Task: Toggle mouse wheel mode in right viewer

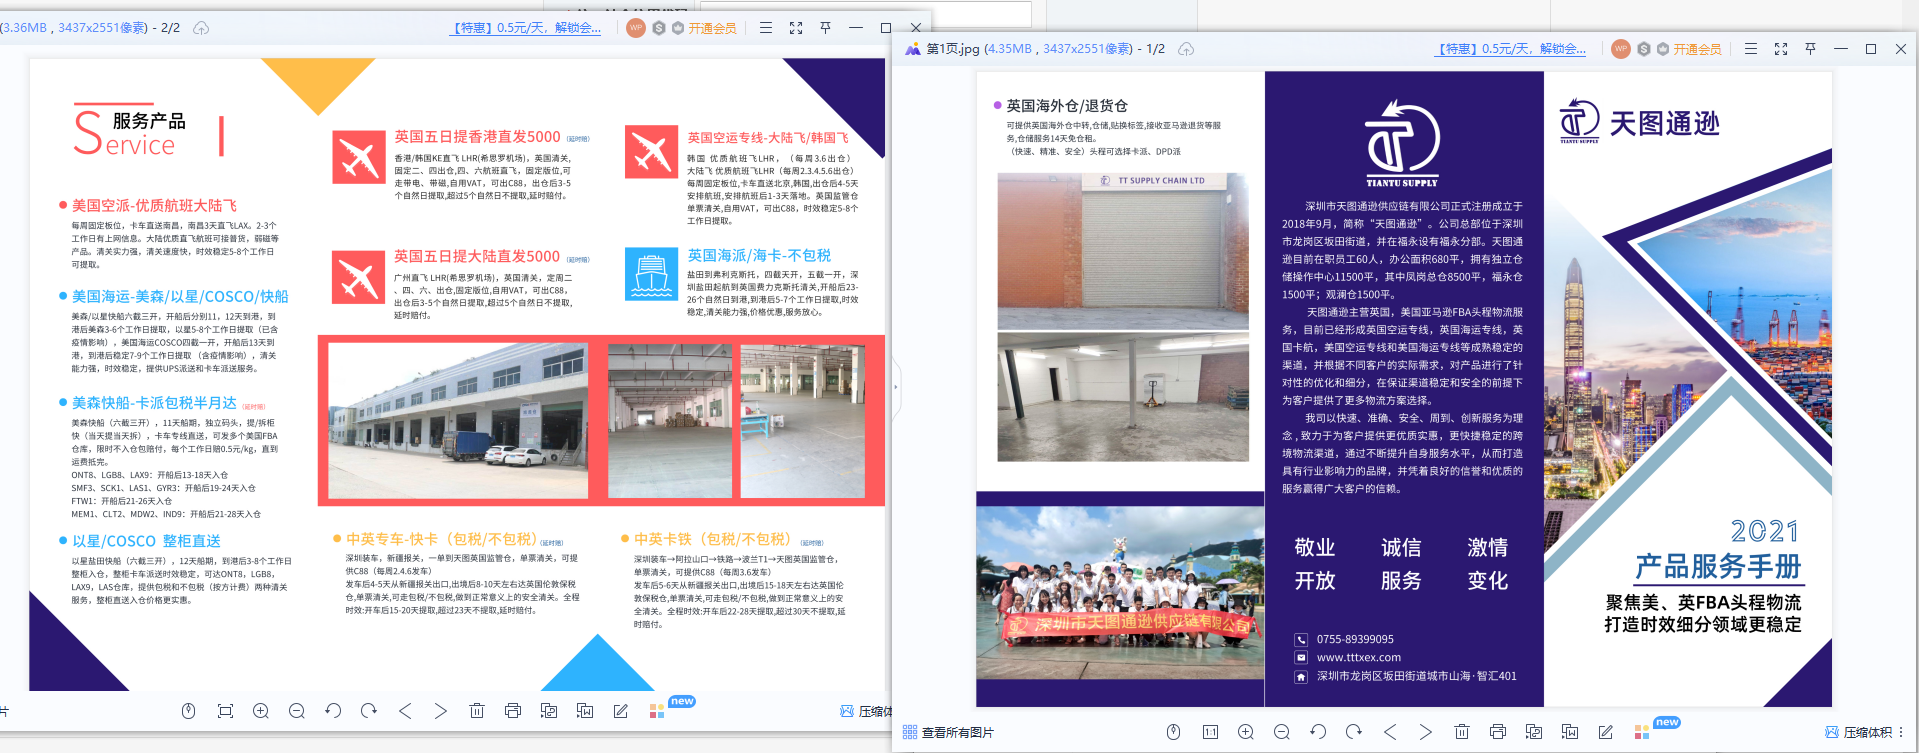Action: [1174, 732]
